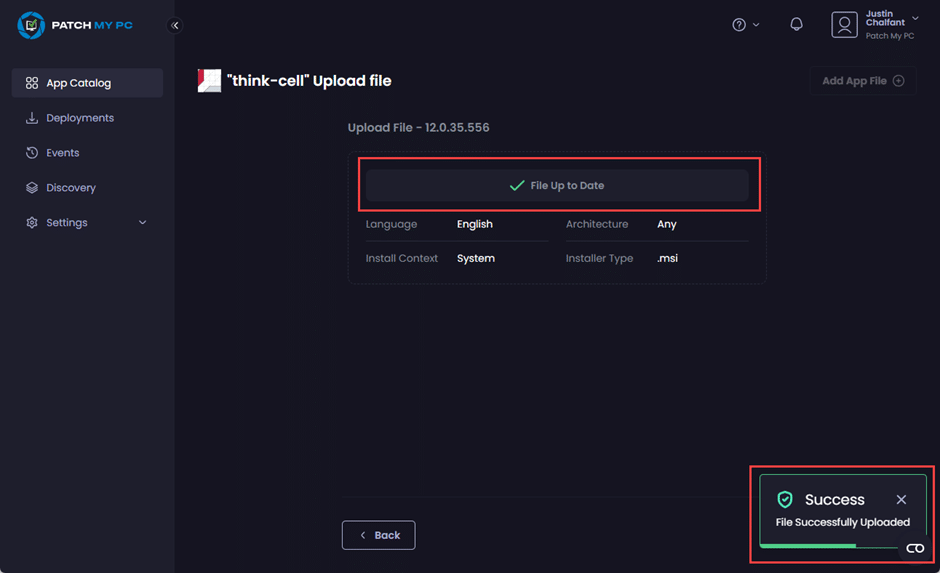Screen dimensions: 940x573
Task: Dismiss the Success notification with X
Action: 901,499
